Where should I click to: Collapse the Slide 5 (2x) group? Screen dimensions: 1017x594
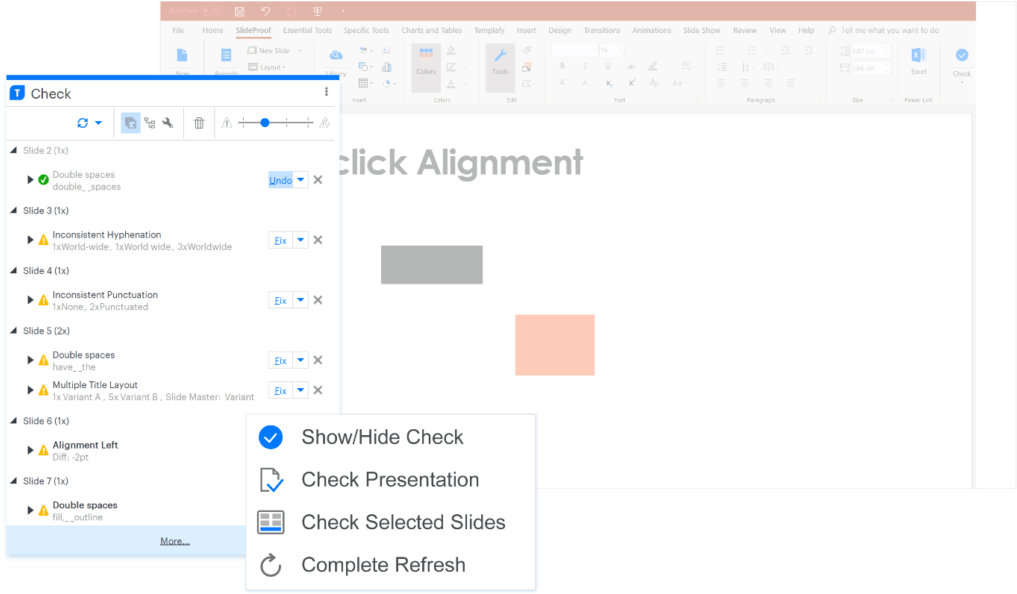tap(14, 331)
